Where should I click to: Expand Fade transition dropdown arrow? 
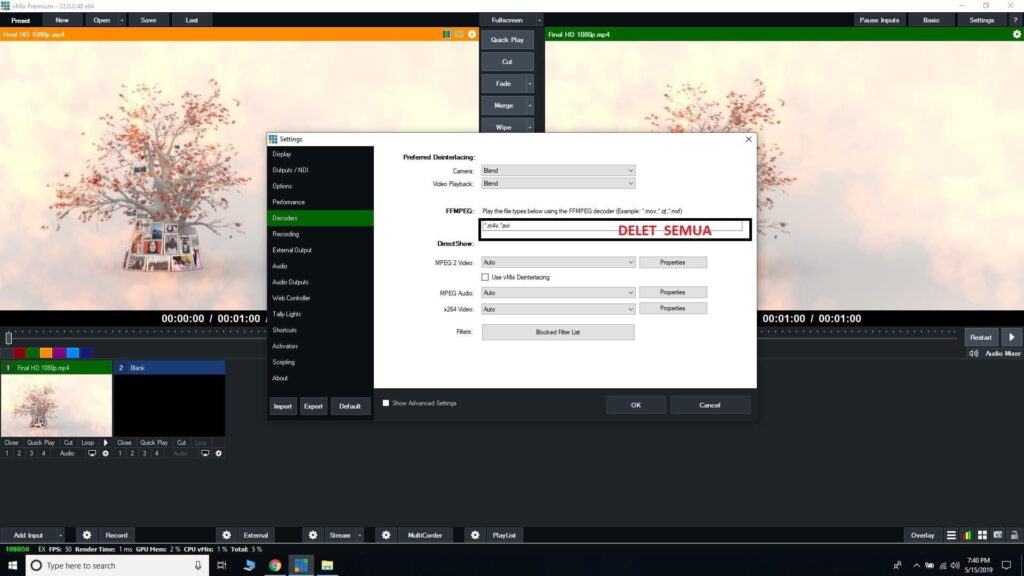click(x=530, y=84)
